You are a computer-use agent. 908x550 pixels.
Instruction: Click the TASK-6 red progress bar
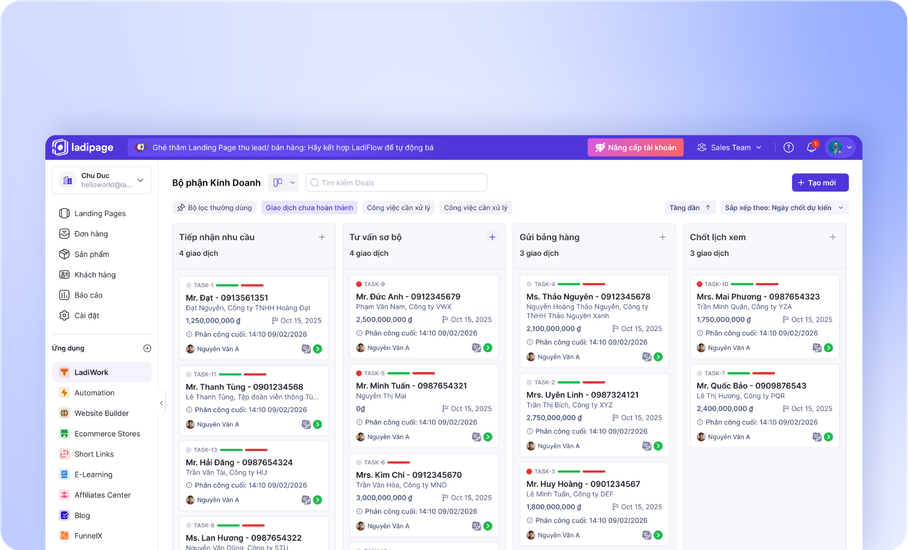(x=398, y=463)
